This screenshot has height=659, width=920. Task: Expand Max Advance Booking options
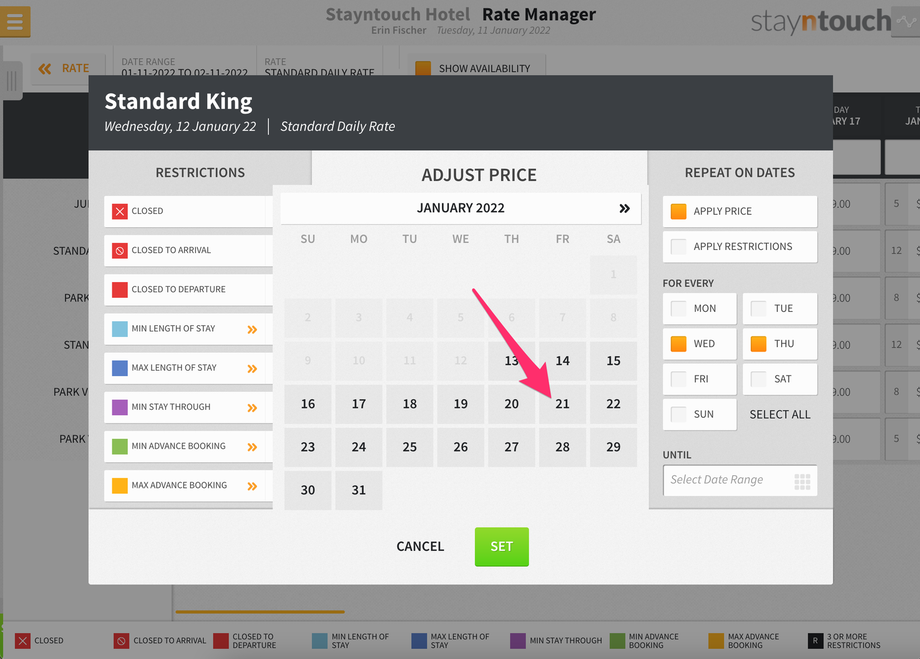tap(252, 486)
